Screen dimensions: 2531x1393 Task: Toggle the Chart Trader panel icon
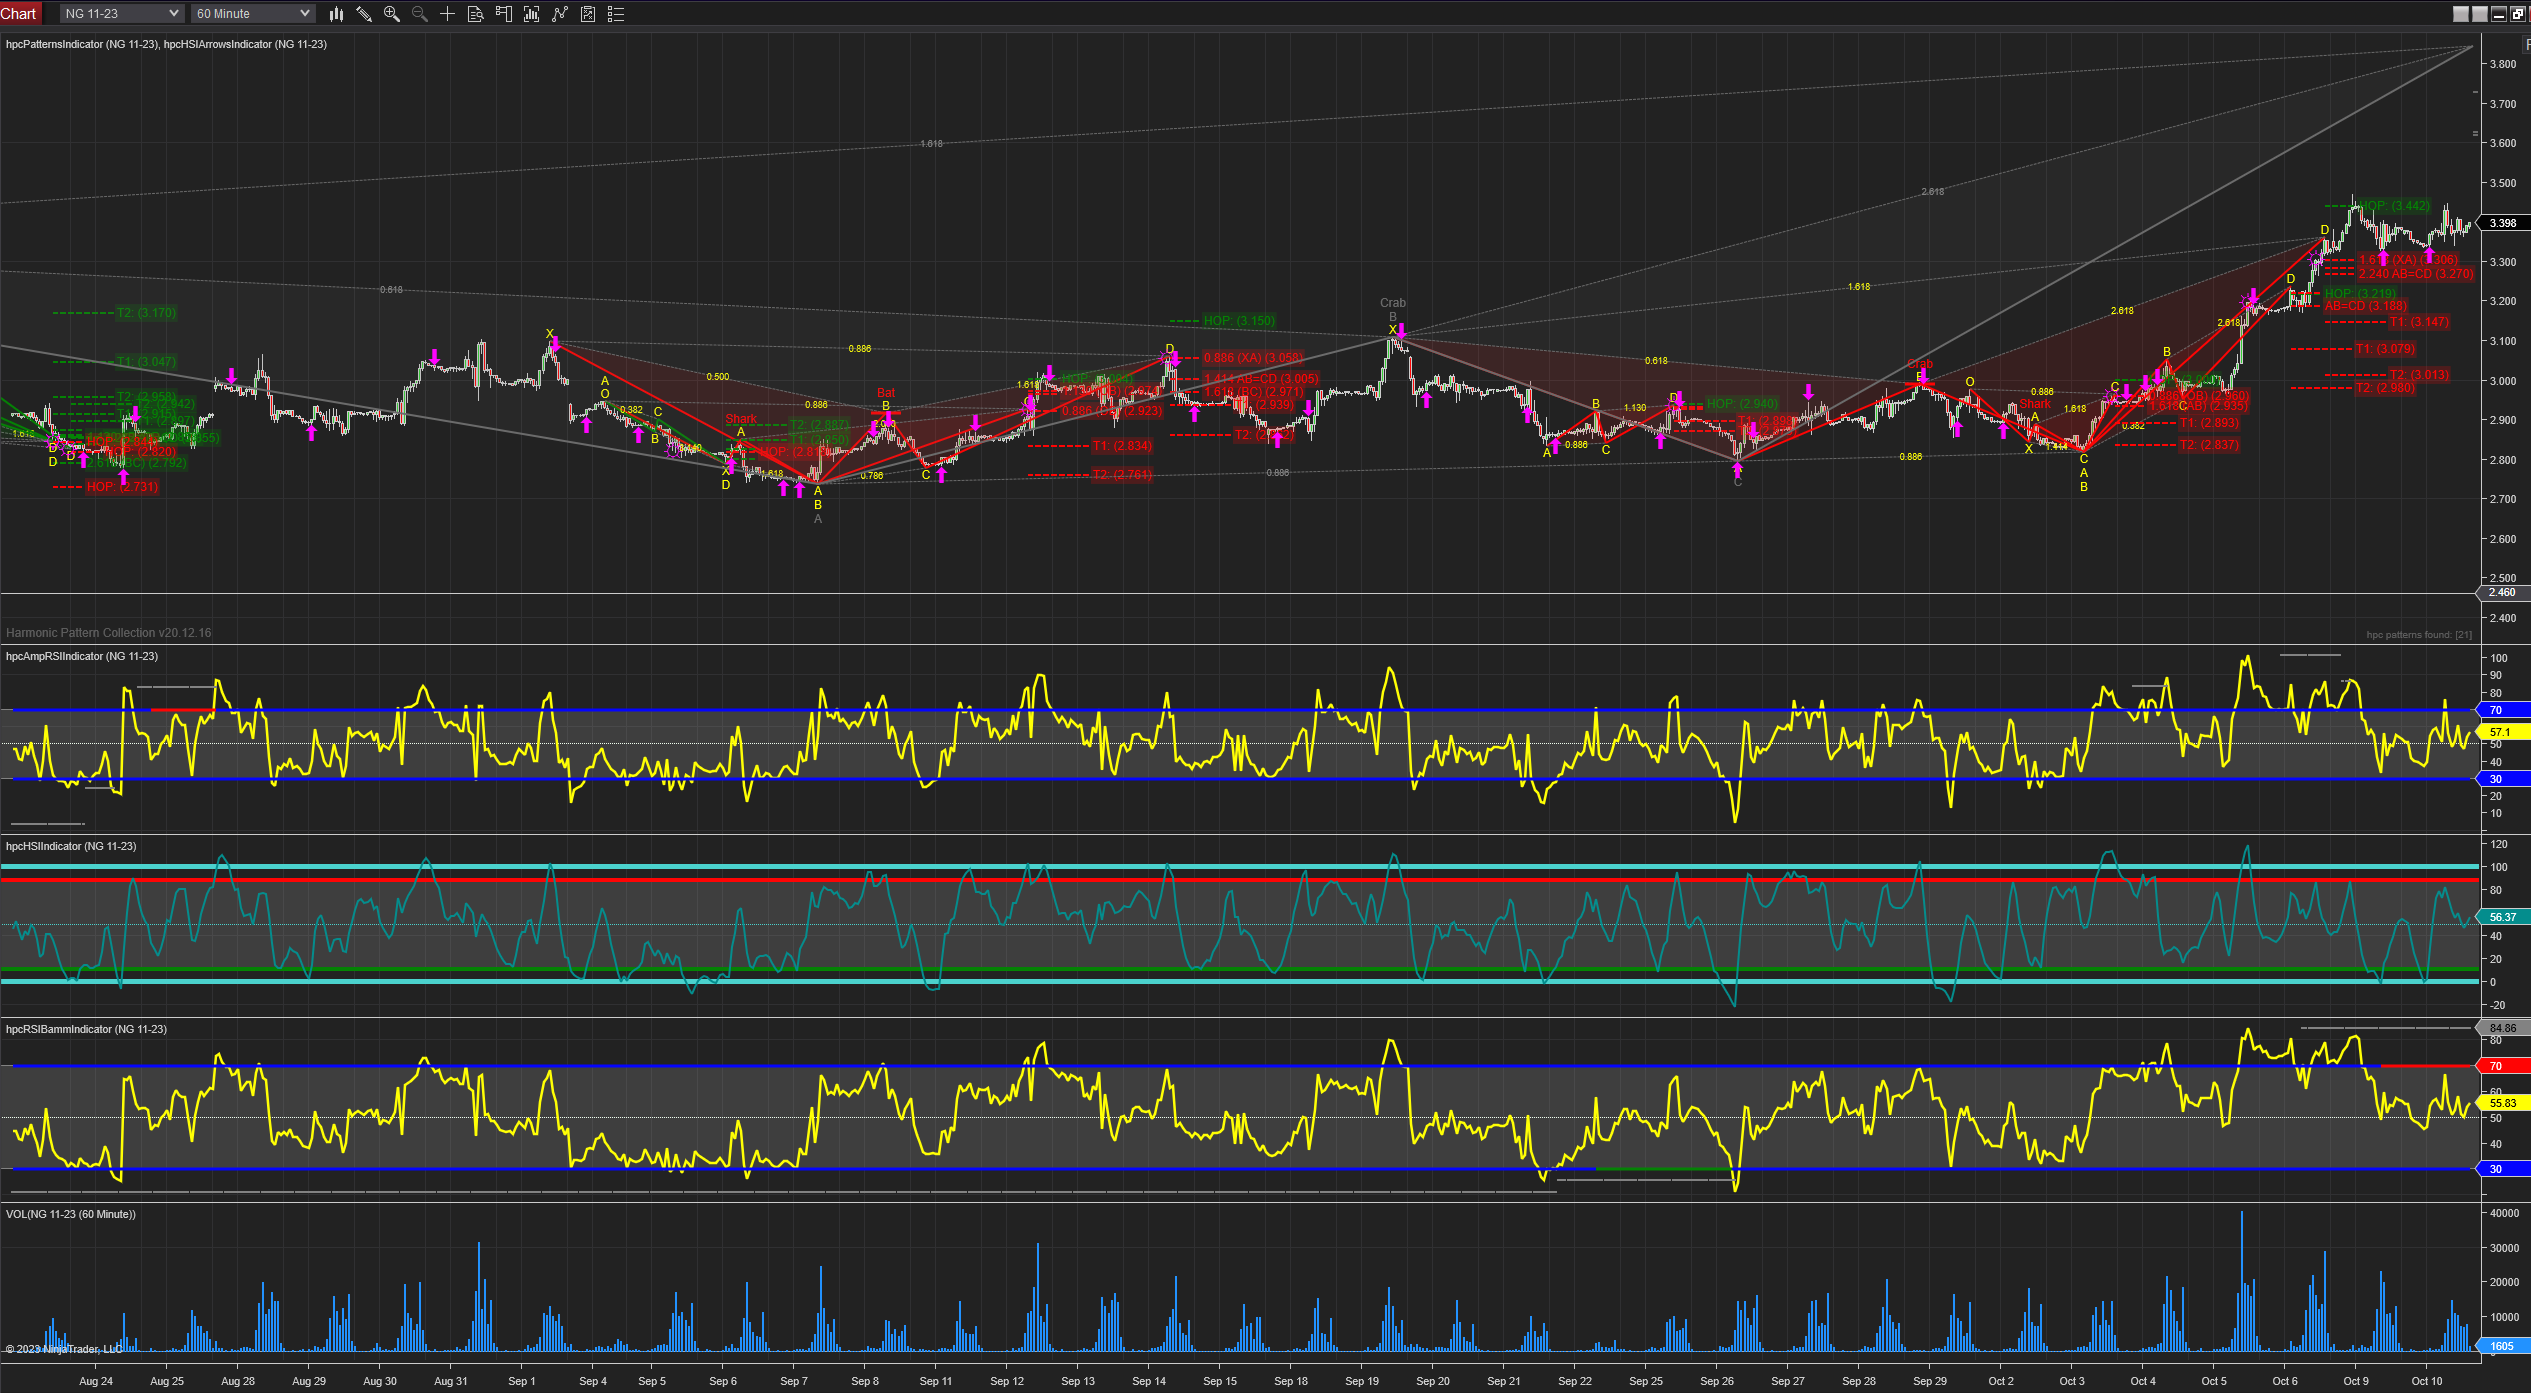tap(504, 14)
